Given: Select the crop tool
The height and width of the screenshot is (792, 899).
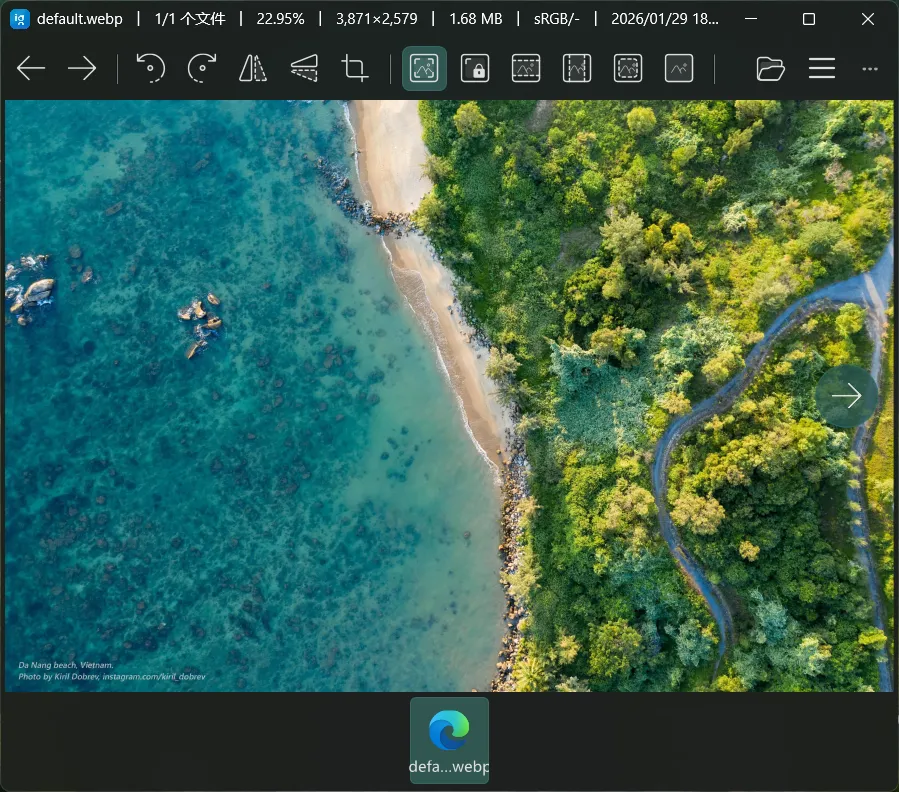Looking at the screenshot, I should pos(355,68).
